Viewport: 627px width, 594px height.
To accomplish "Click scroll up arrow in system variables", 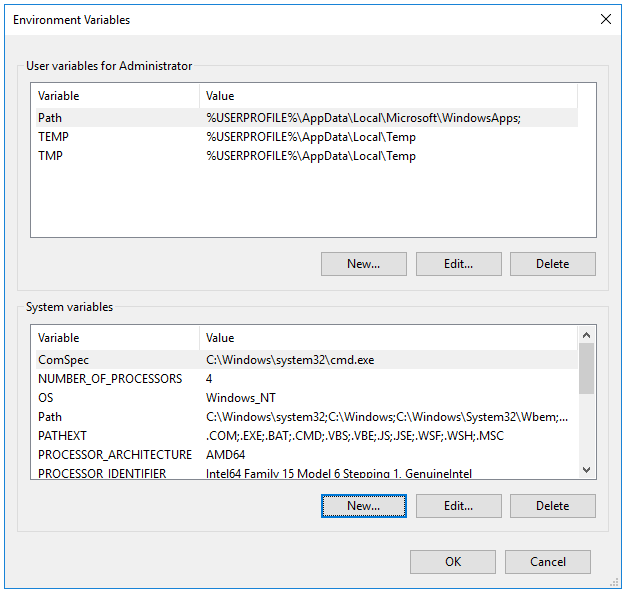I will coord(586,335).
